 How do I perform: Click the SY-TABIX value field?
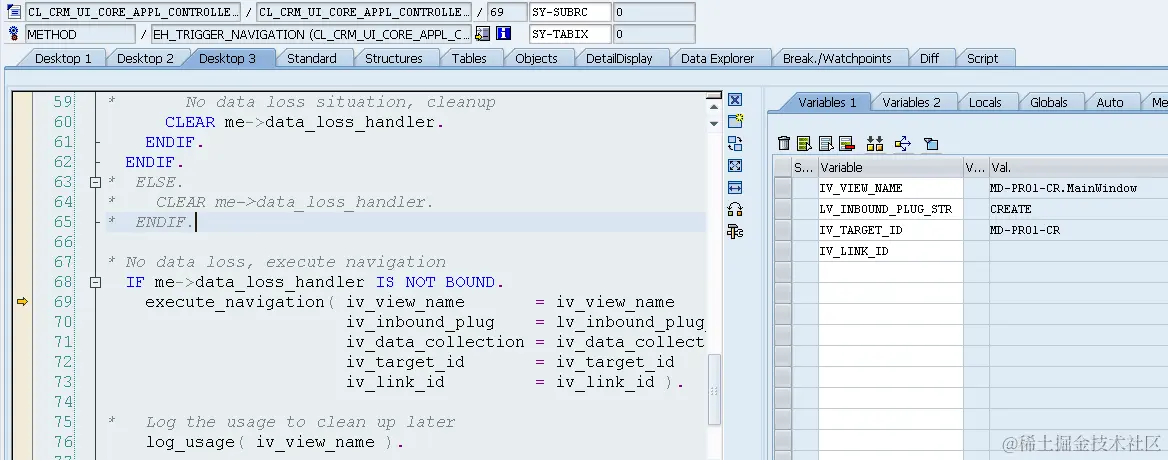click(x=653, y=33)
